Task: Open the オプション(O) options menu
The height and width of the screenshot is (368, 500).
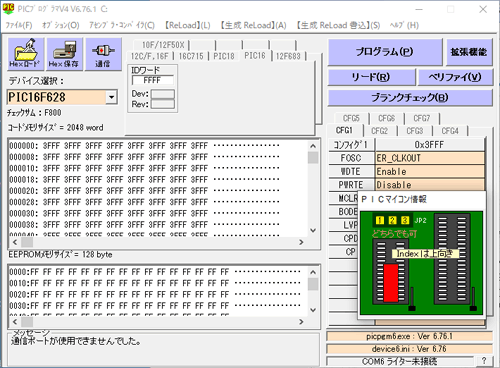Action: pyautogui.click(x=61, y=25)
